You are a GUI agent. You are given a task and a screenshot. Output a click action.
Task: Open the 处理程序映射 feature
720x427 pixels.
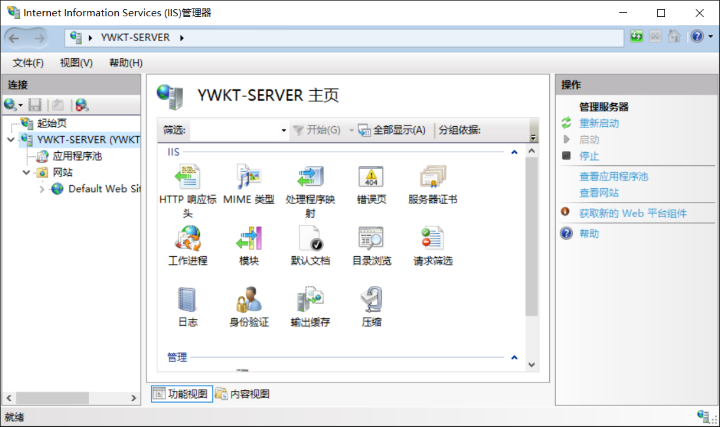tap(310, 191)
